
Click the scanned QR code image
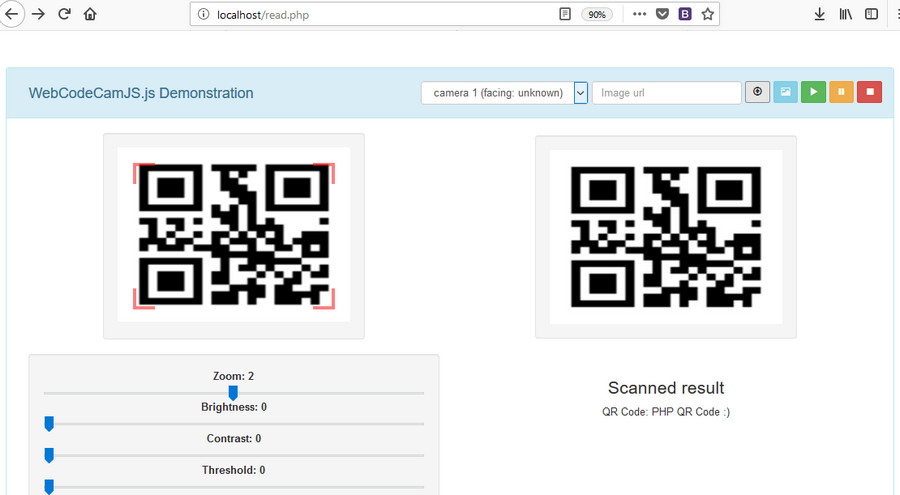coord(666,237)
